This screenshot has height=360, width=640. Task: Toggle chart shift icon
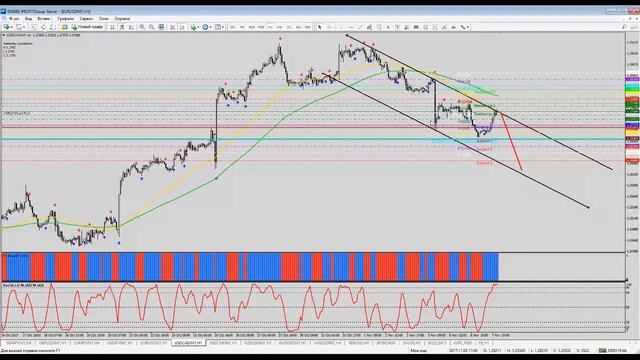pyautogui.click(x=182, y=27)
